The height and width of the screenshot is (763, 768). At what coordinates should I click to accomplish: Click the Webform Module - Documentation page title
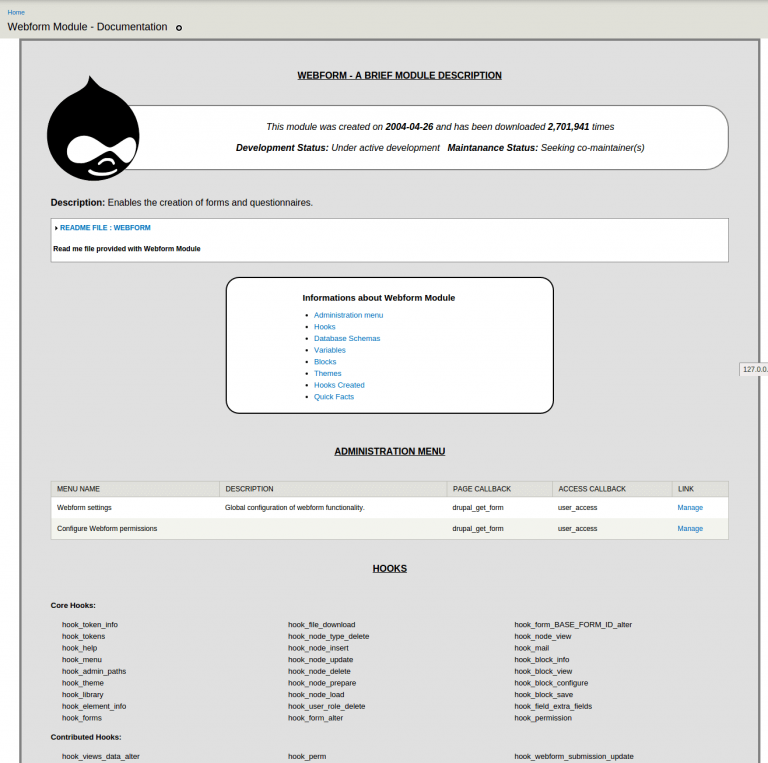87,27
